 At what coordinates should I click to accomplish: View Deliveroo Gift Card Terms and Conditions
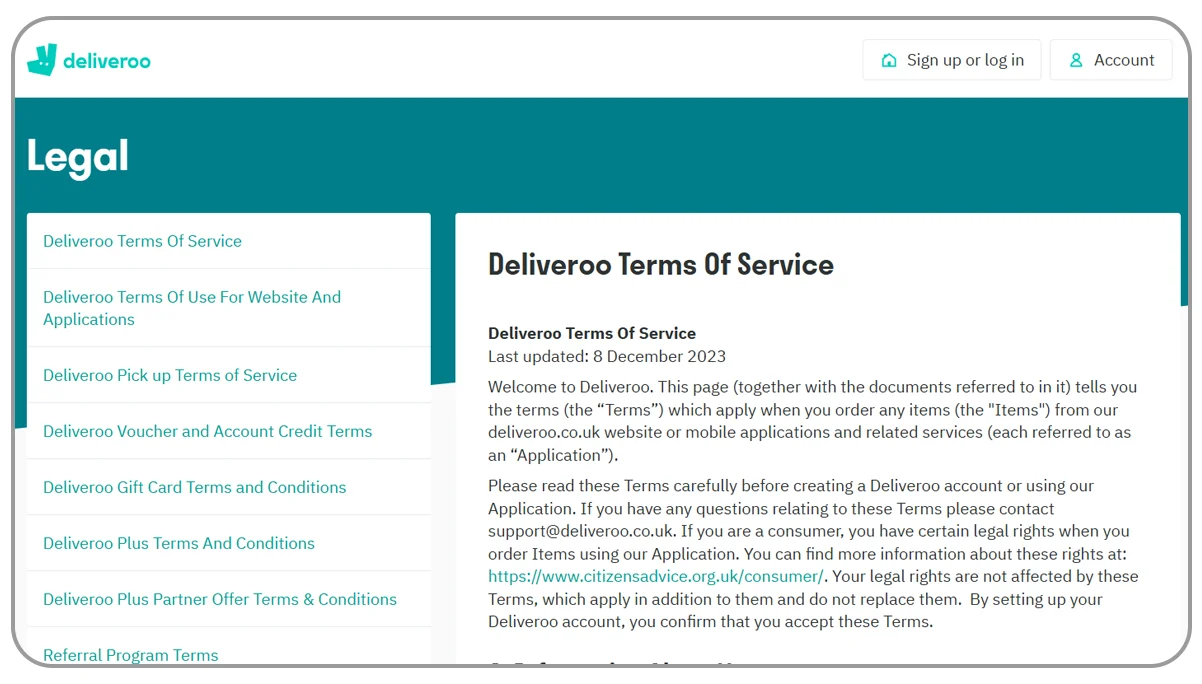point(194,487)
